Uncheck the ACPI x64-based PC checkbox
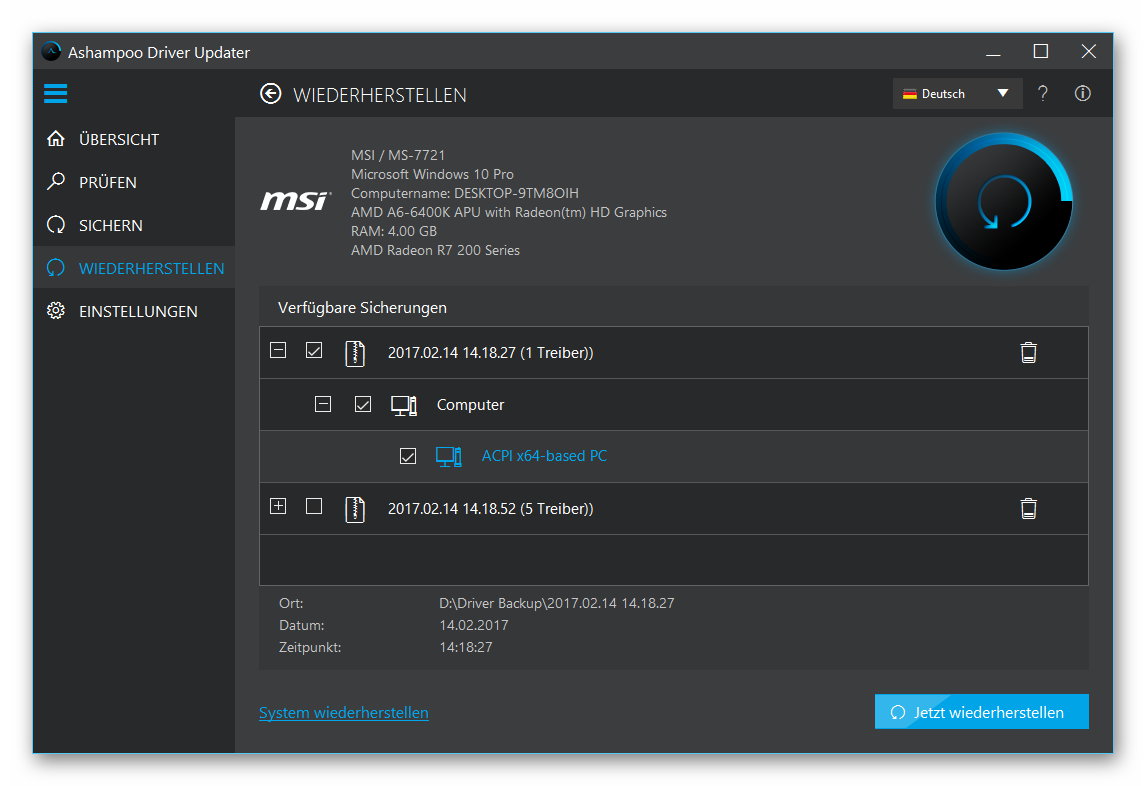This screenshot has width=1146, height=786. coord(407,455)
